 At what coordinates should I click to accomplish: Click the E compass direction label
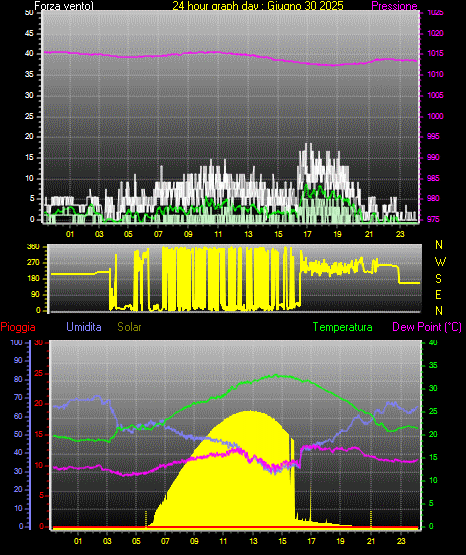(x=438, y=294)
